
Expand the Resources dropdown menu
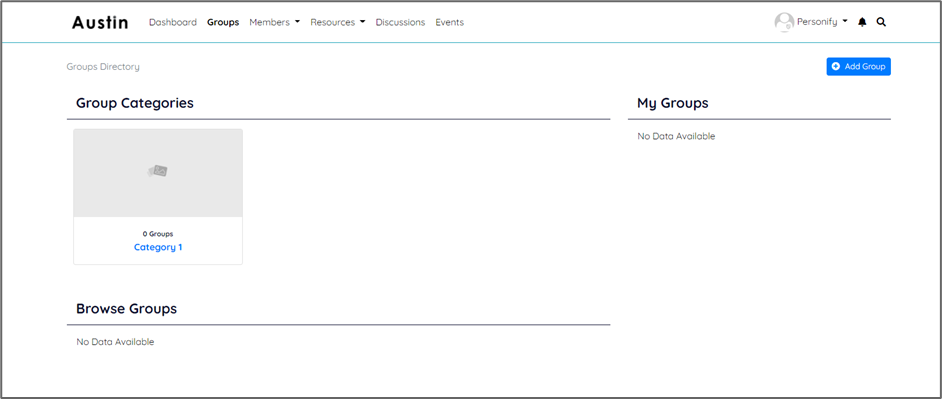pyautogui.click(x=338, y=22)
